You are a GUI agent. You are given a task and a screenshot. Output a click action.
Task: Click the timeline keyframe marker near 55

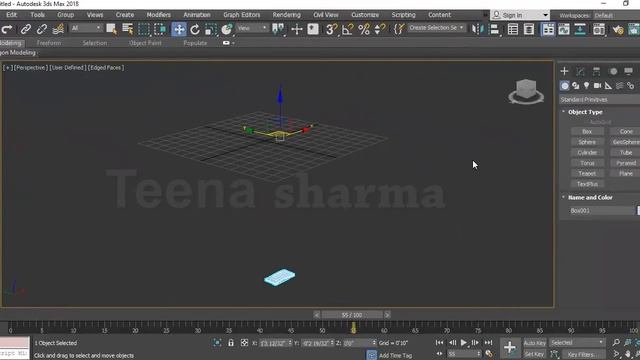(353, 328)
